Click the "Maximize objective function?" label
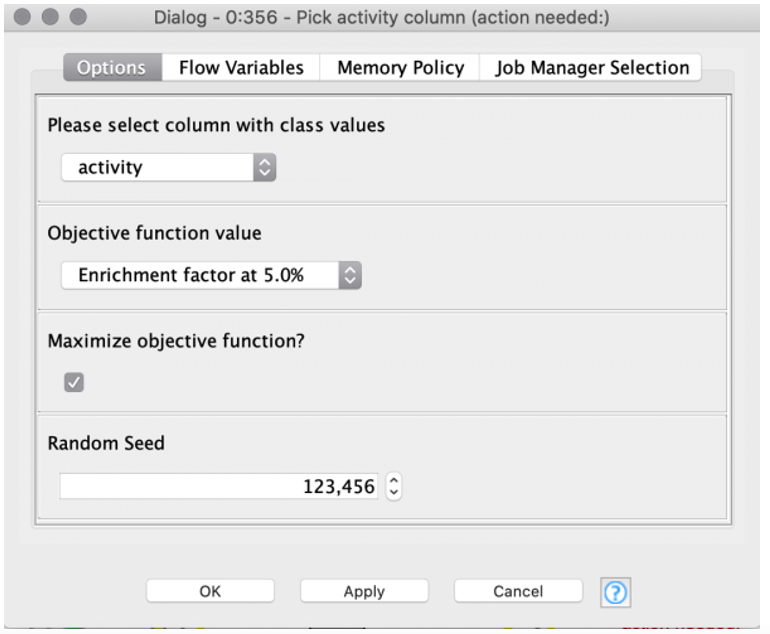 click(176, 341)
